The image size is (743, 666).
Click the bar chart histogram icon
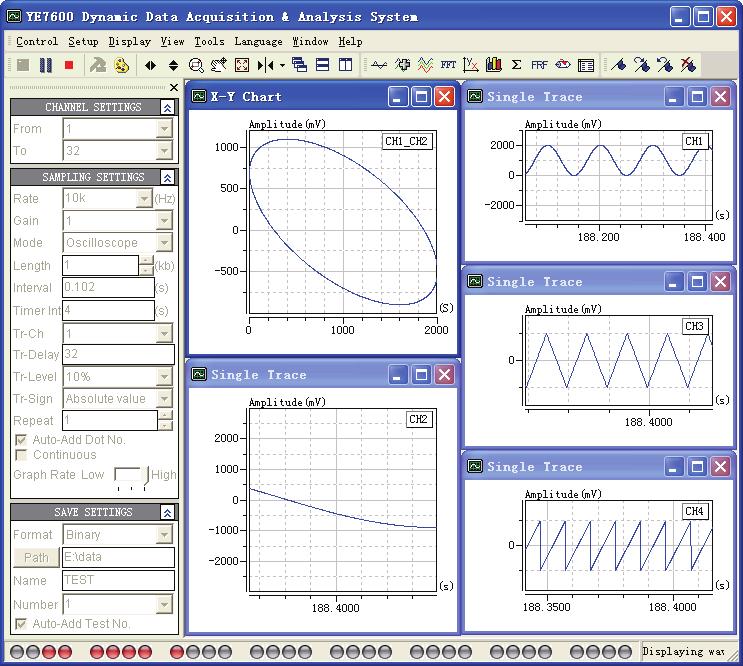click(493, 65)
